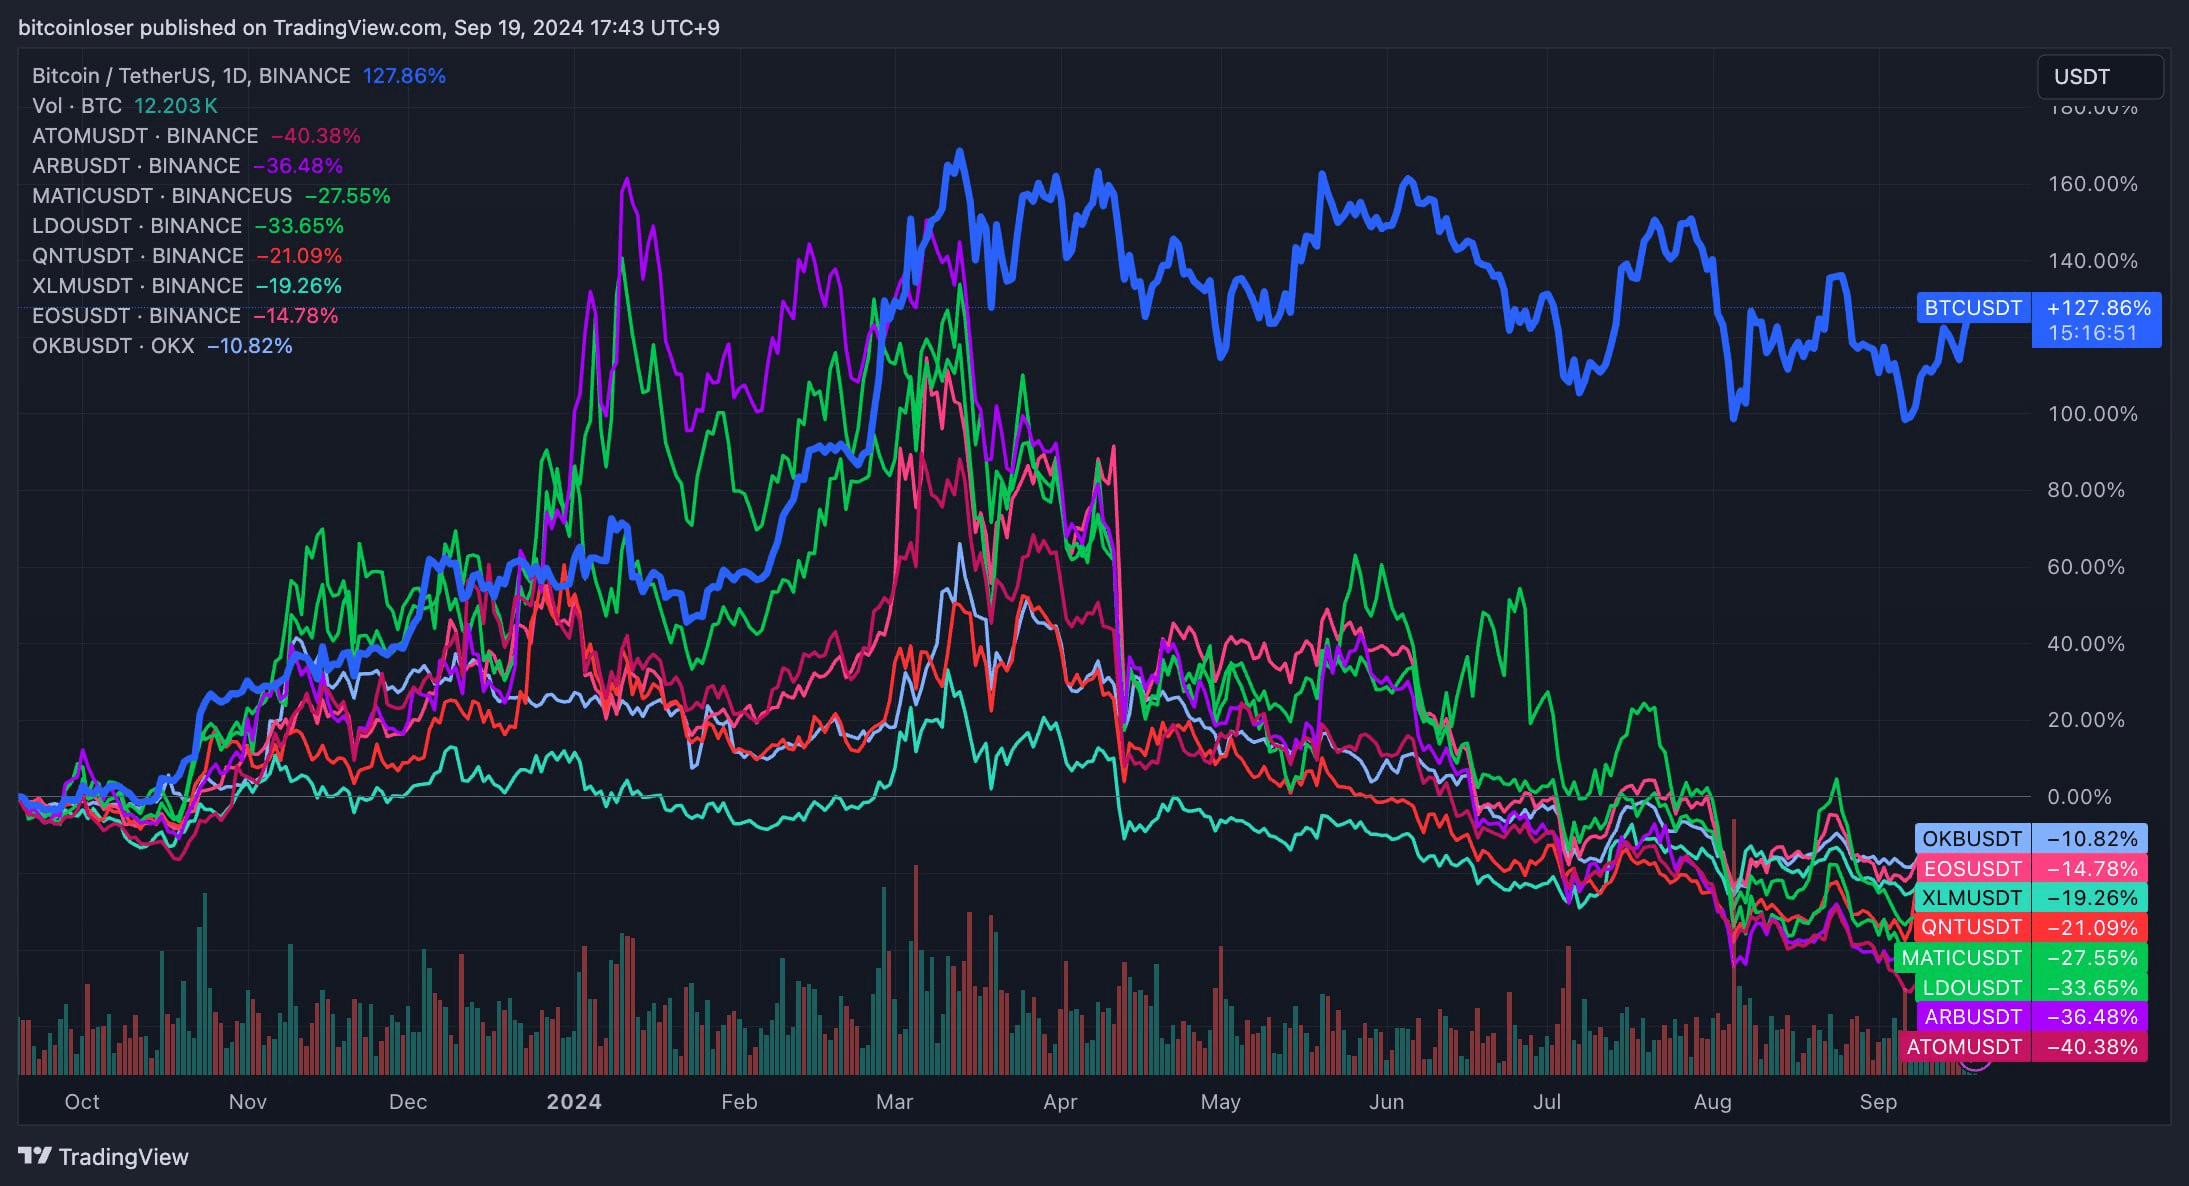2189x1186 pixels.
Task: Click legend title Bitcoin / TetherUS, 1D, BINANCE
Action: (191, 76)
